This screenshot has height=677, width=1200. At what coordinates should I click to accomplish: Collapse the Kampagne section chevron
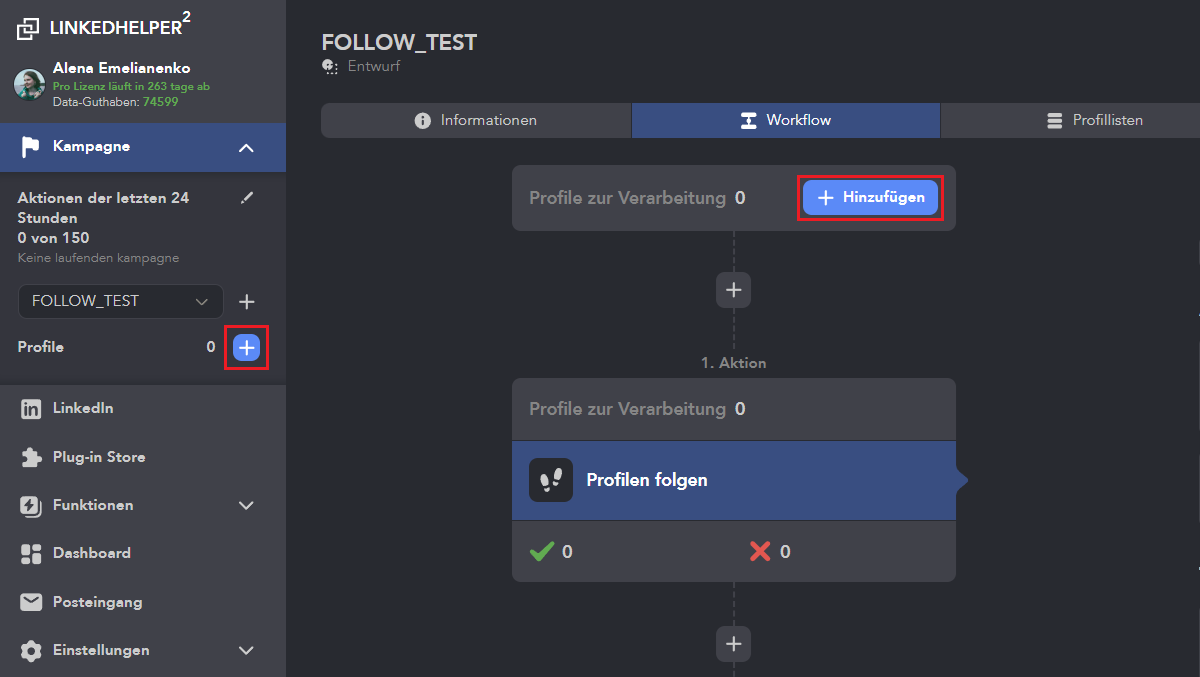click(246, 148)
